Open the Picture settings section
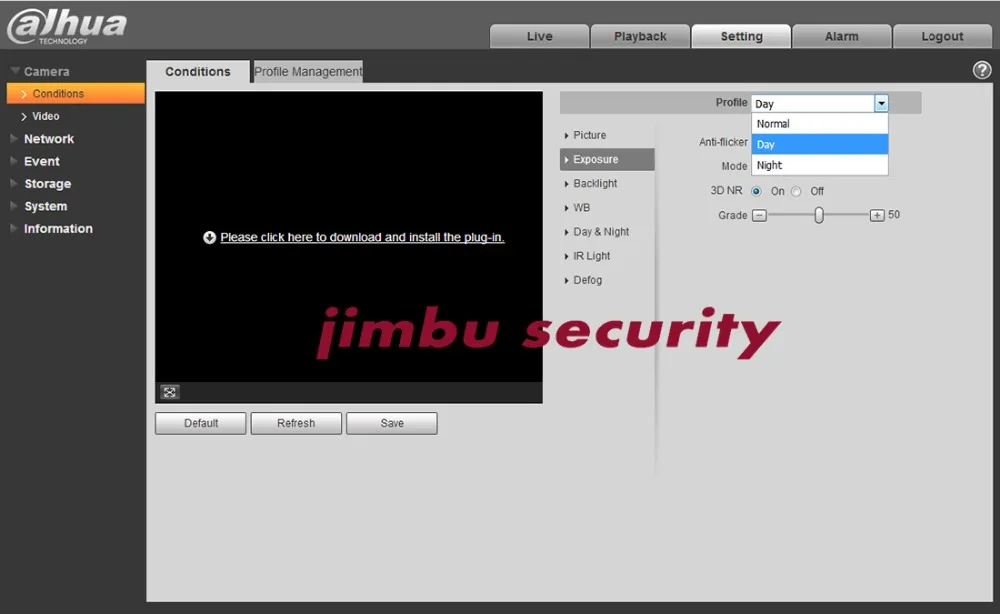Viewport: 1000px width, 614px height. pos(607,135)
